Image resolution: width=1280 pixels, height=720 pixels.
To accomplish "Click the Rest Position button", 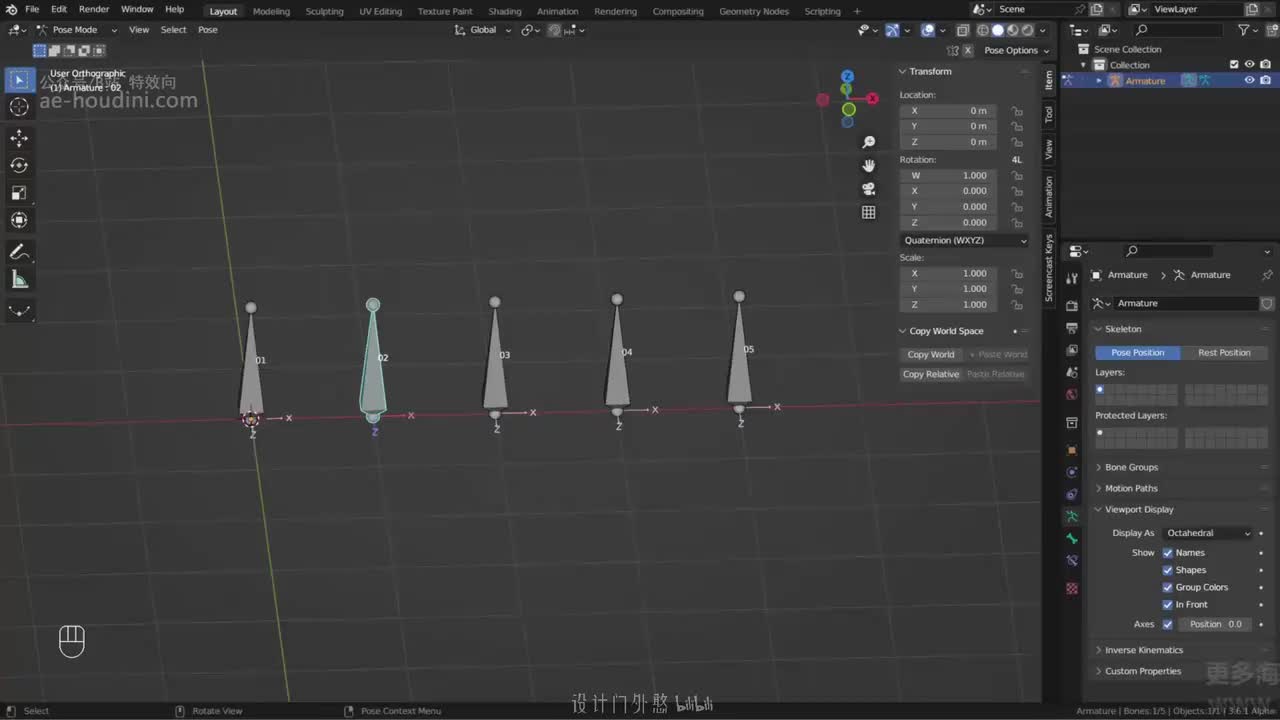I will tap(1224, 353).
